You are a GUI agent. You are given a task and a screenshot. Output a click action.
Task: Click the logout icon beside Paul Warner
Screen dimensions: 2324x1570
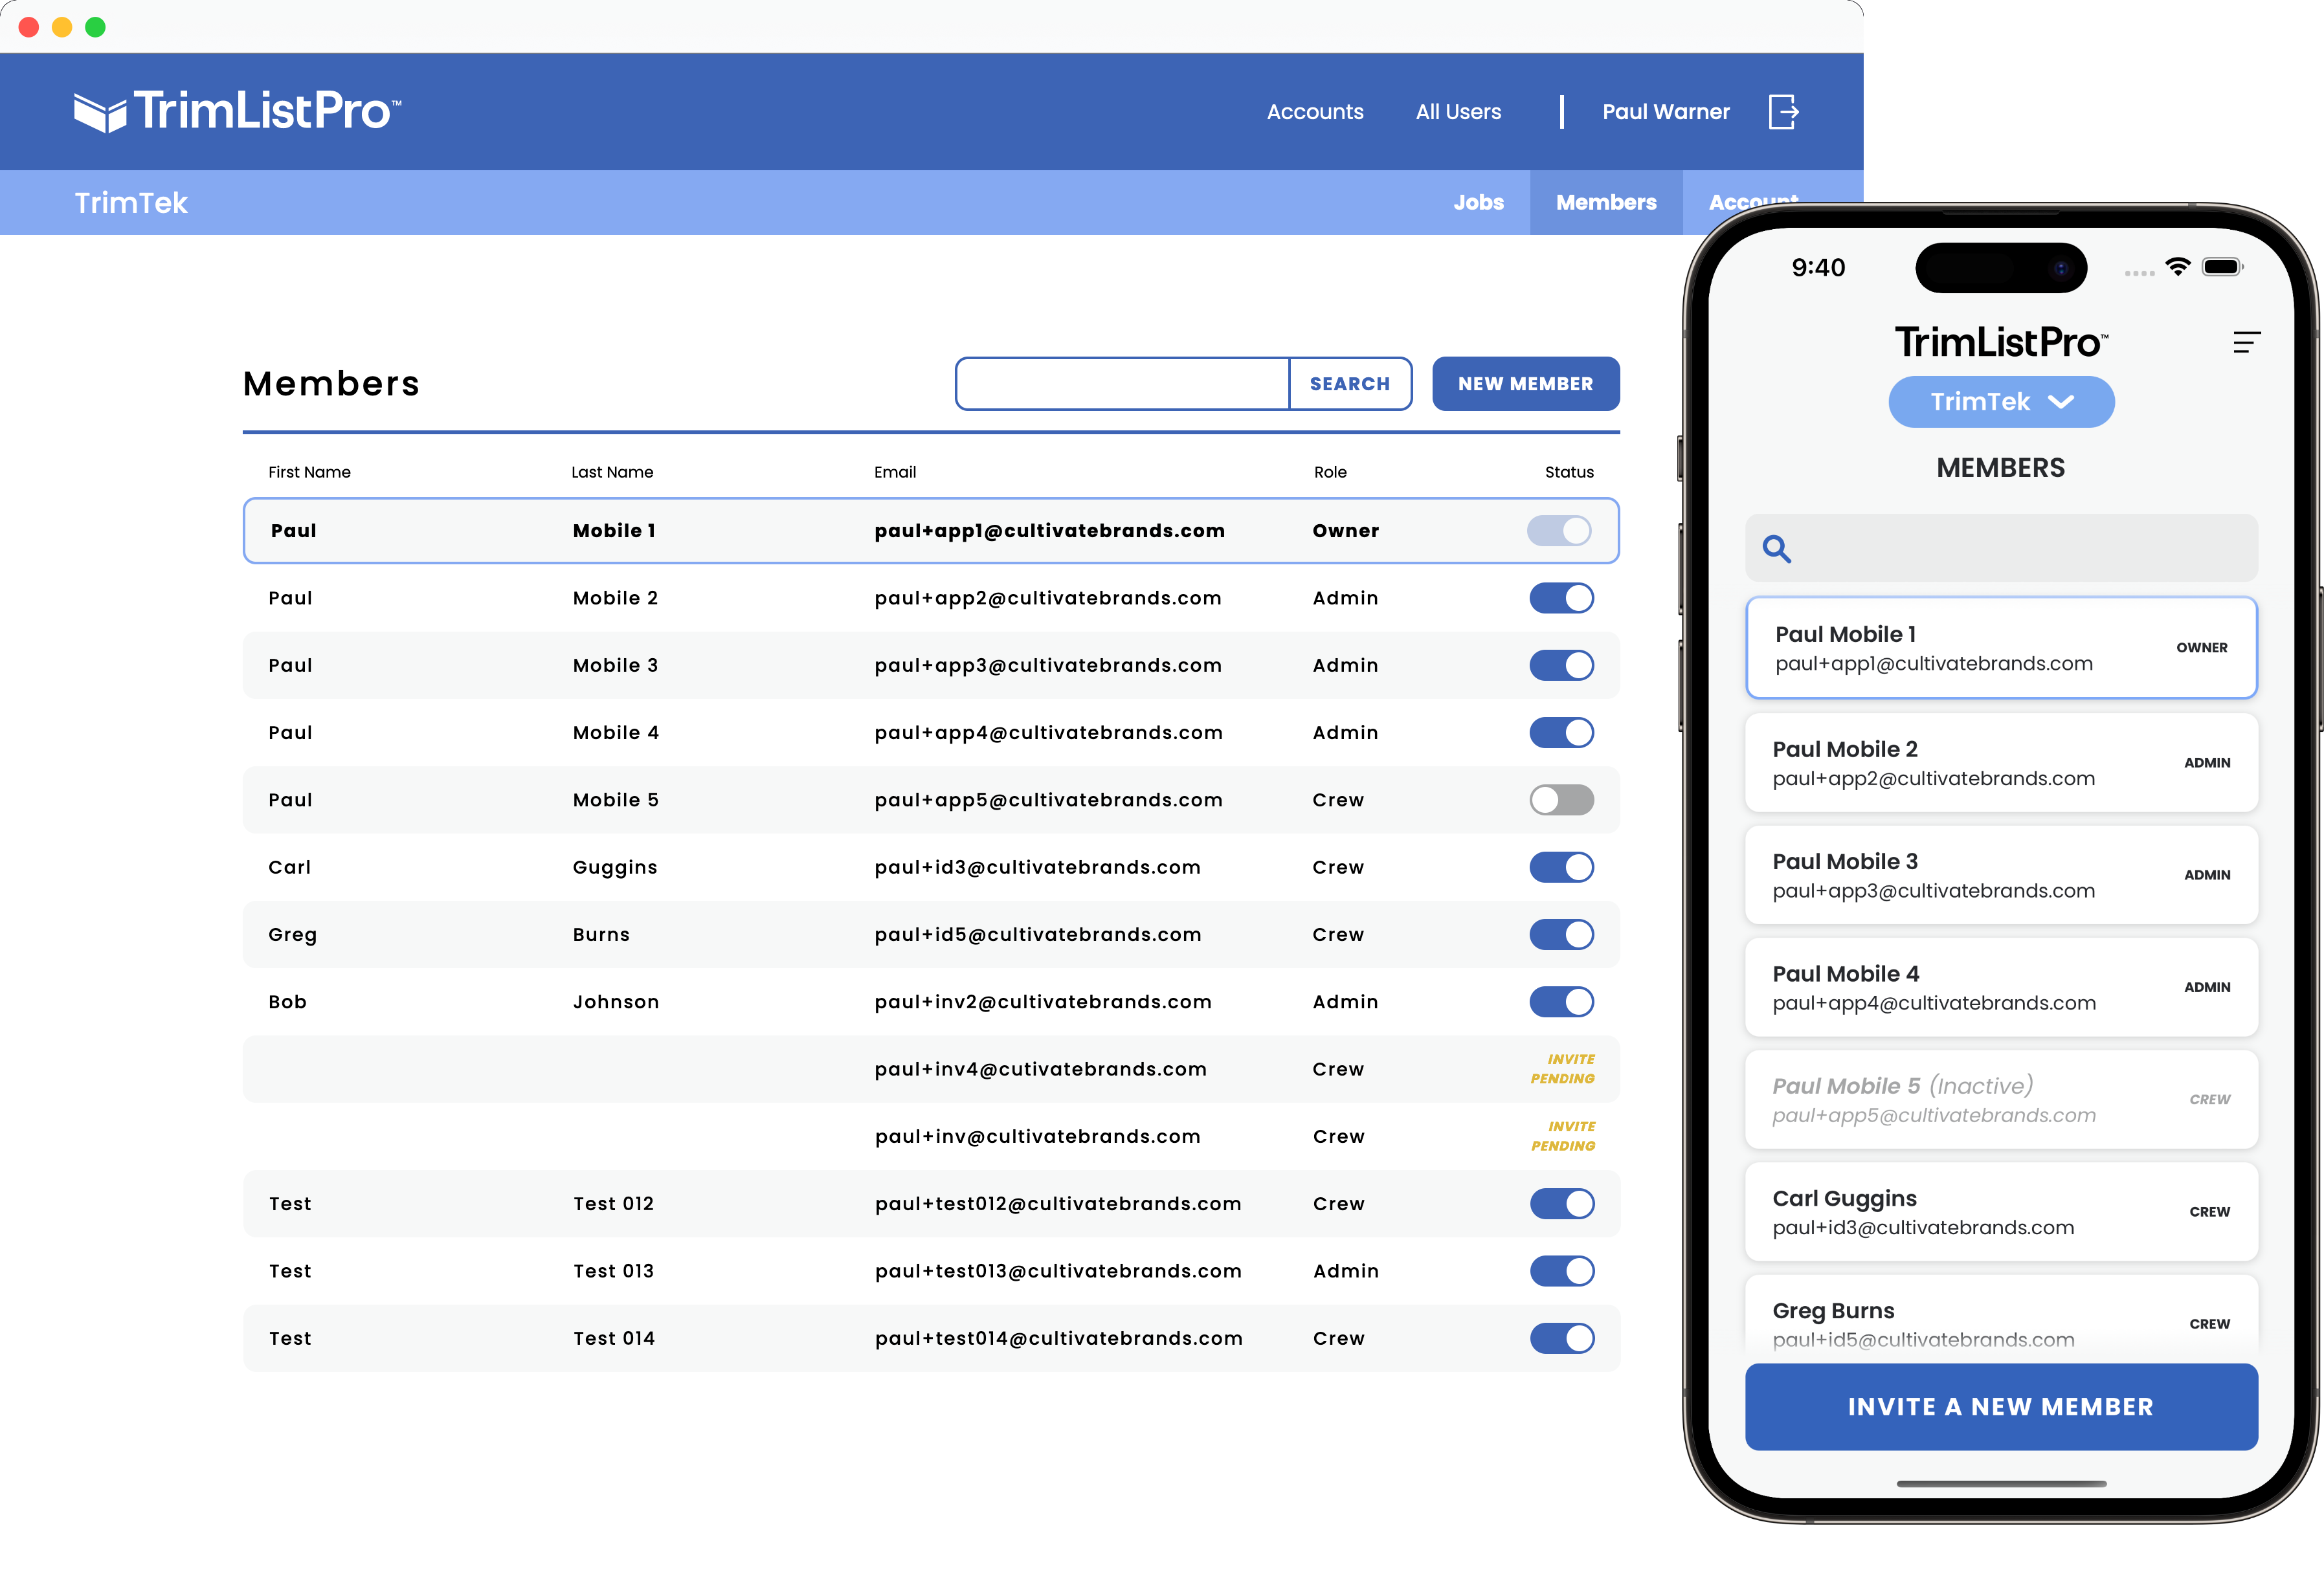click(x=1783, y=112)
